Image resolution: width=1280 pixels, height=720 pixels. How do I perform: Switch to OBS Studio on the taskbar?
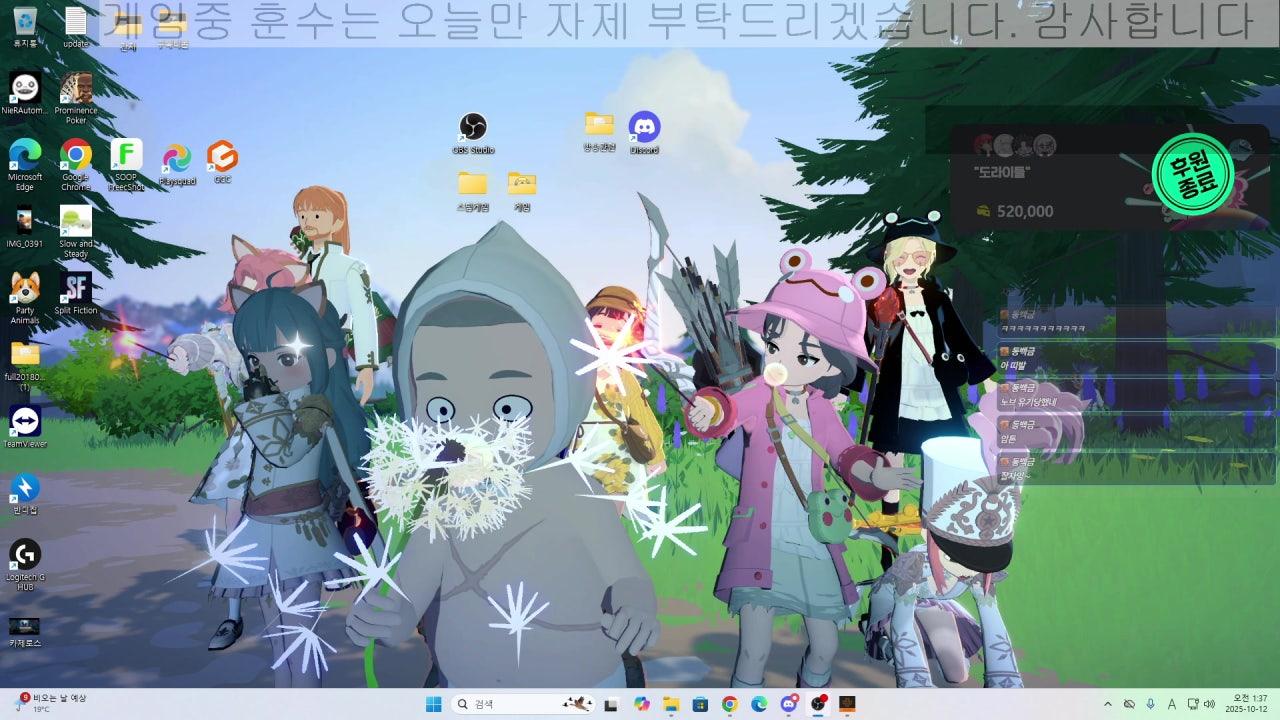818,704
